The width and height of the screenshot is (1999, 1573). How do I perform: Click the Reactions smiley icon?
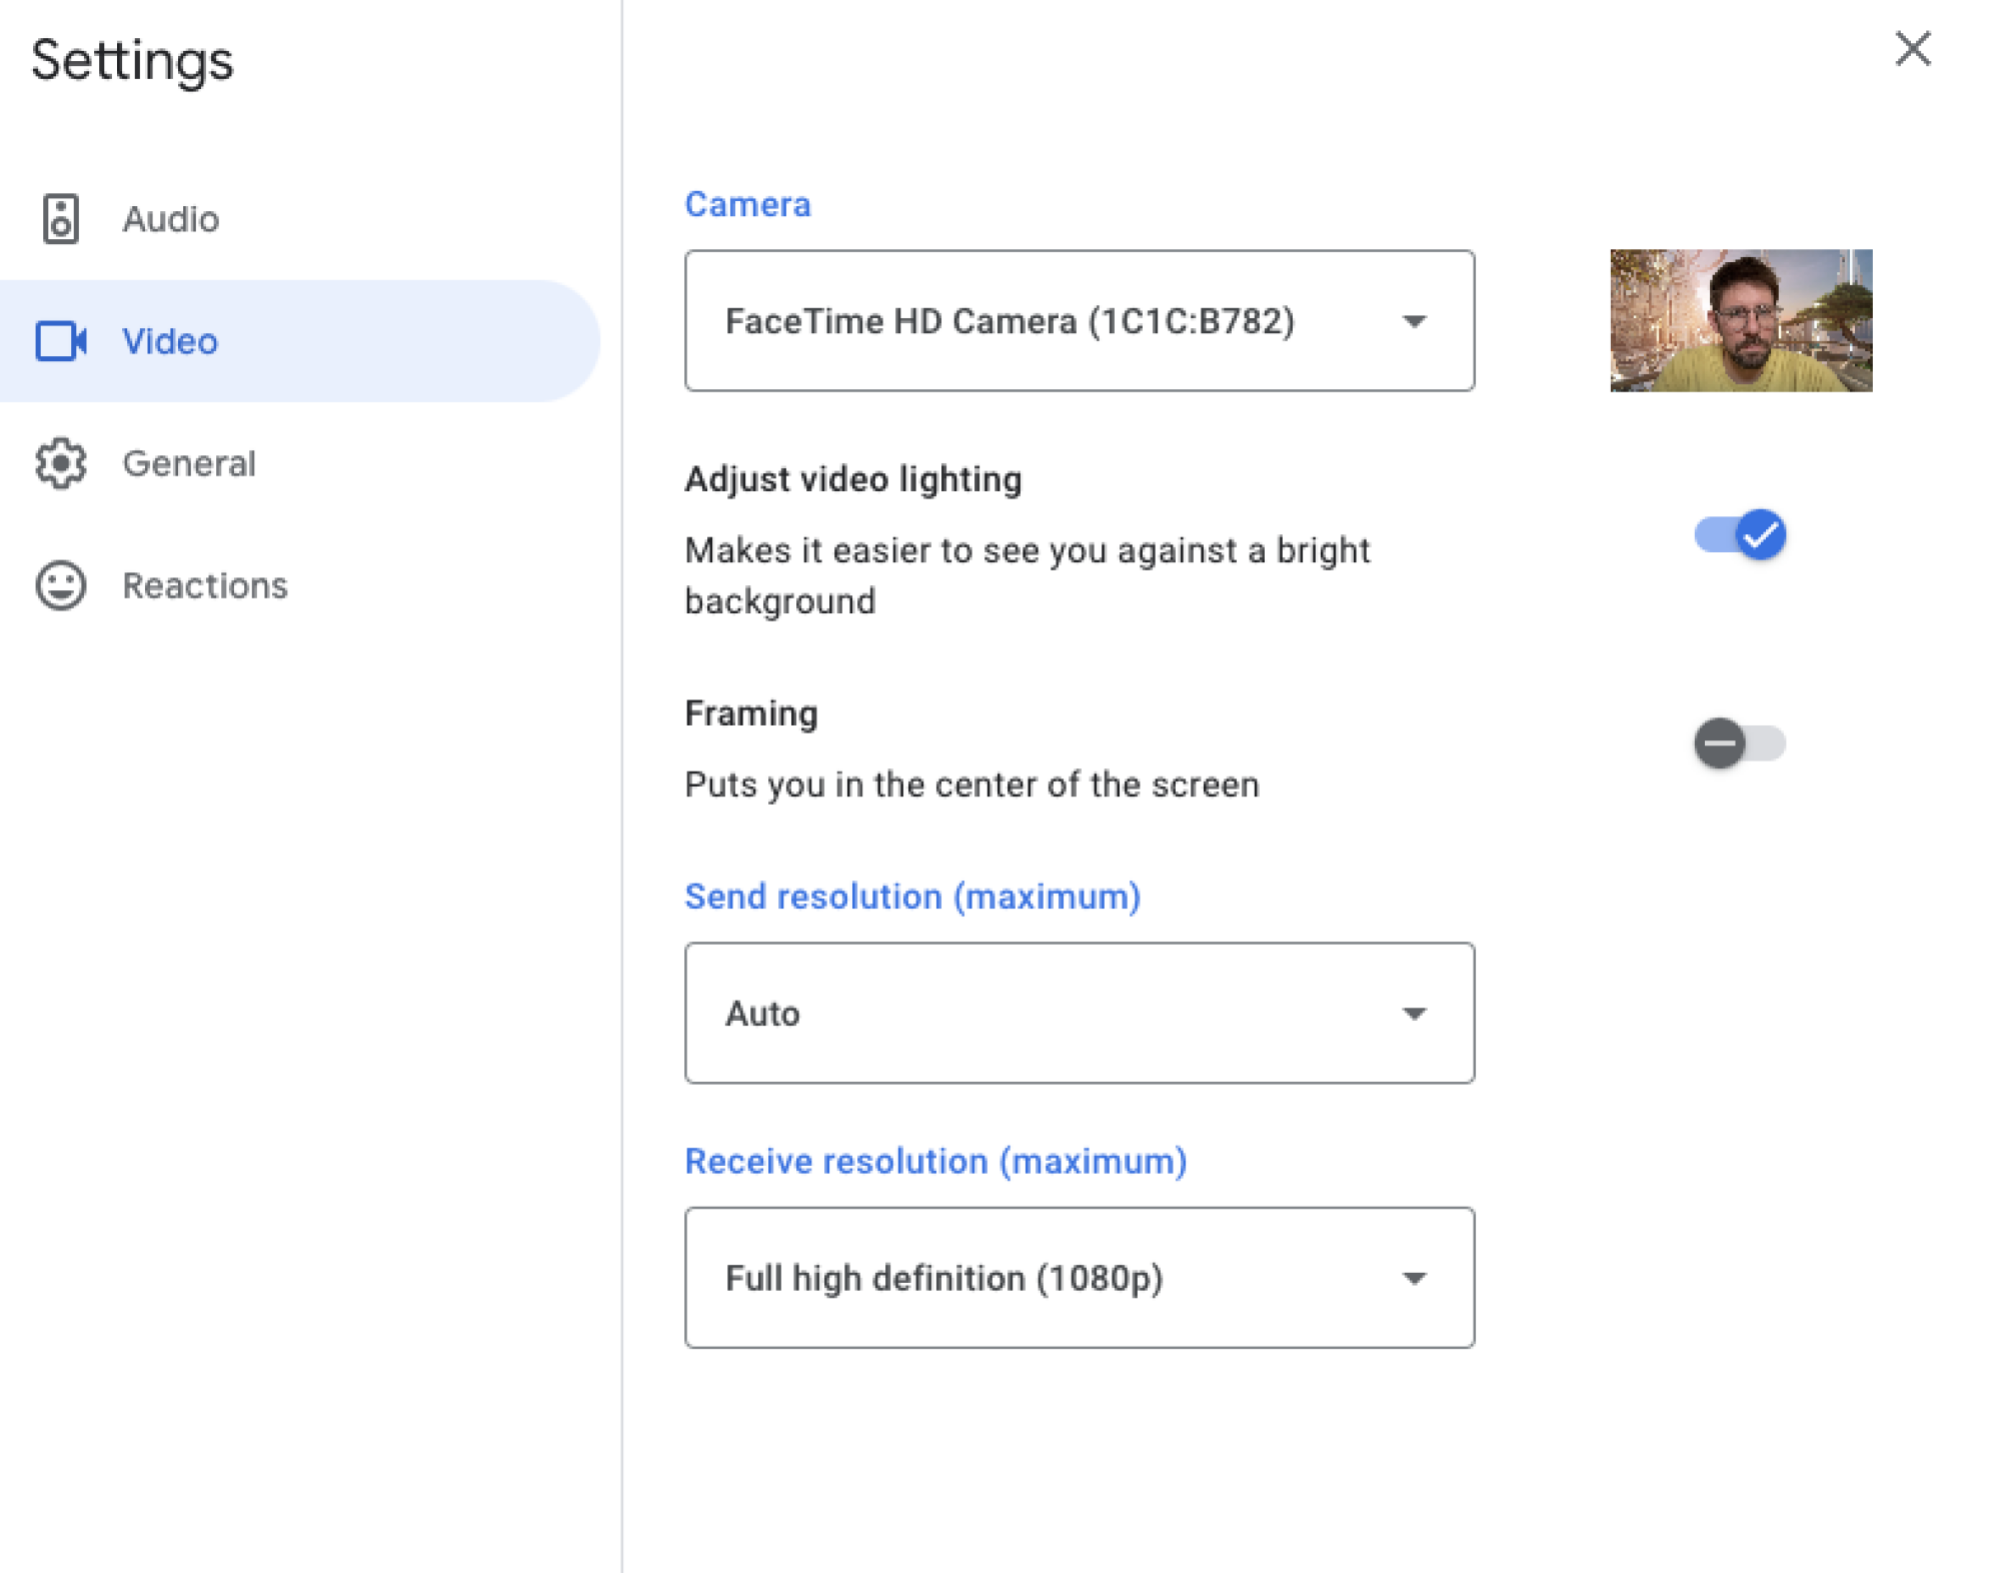pos(61,586)
